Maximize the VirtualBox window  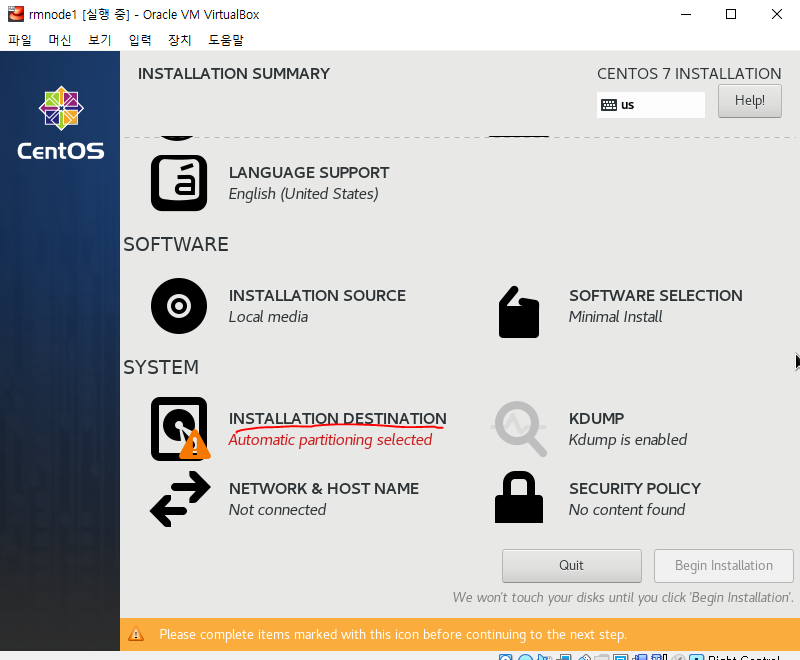click(x=731, y=14)
